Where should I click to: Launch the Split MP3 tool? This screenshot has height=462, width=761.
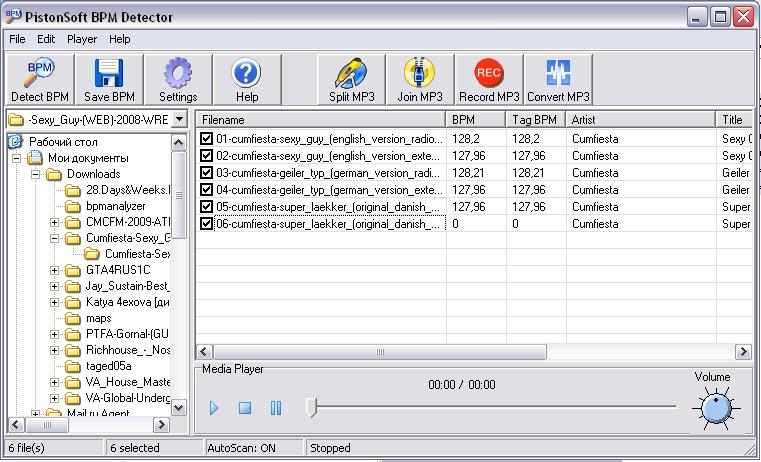(351, 80)
